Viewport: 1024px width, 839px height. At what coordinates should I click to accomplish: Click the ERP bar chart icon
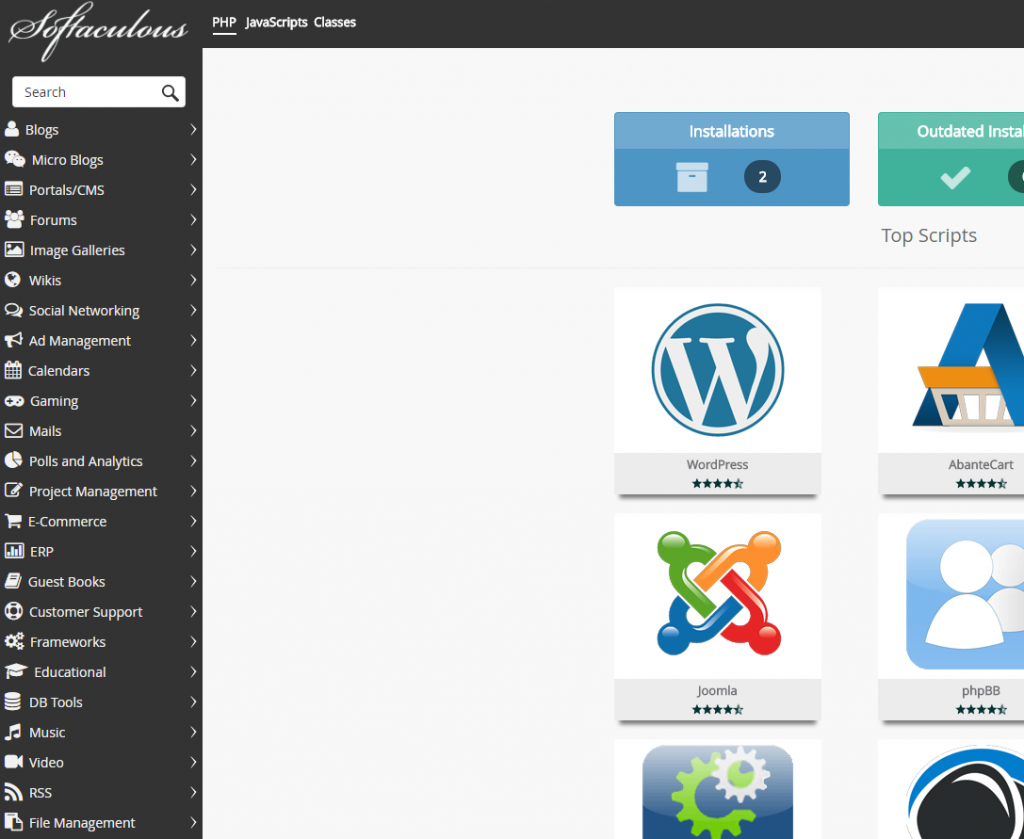coord(14,550)
